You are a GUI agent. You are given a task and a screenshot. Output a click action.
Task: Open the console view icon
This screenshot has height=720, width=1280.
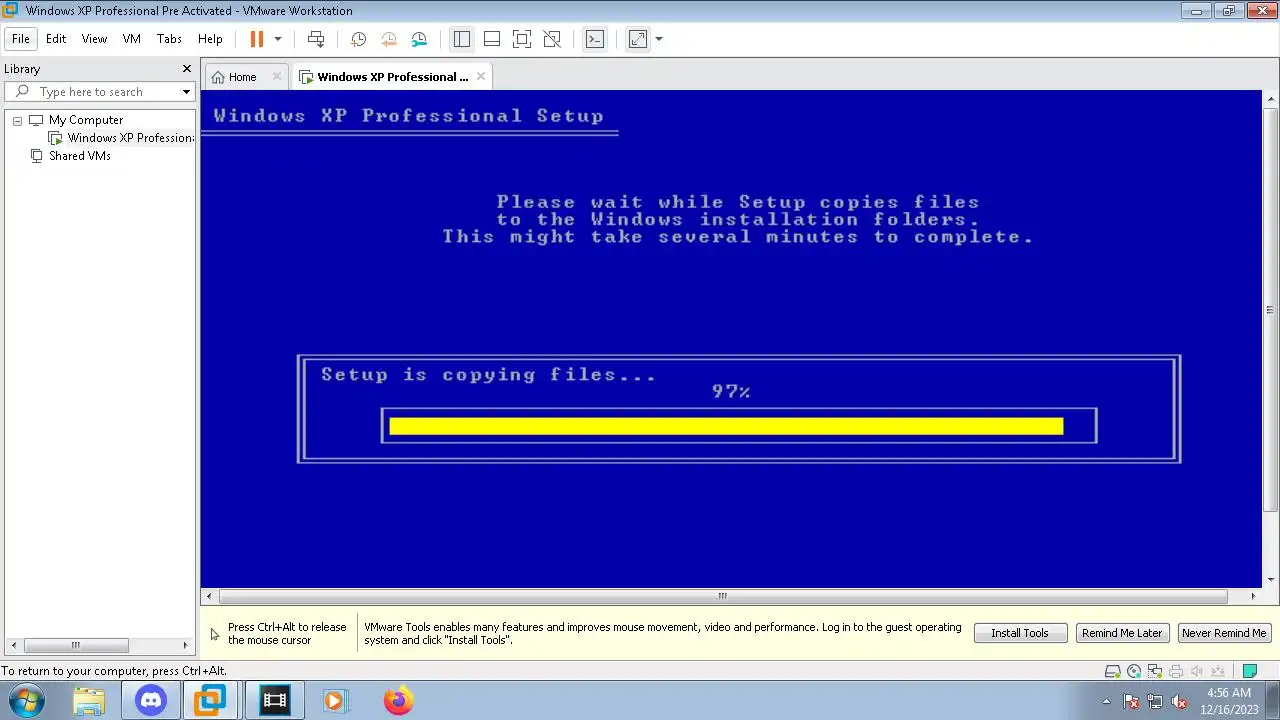click(595, 39)
